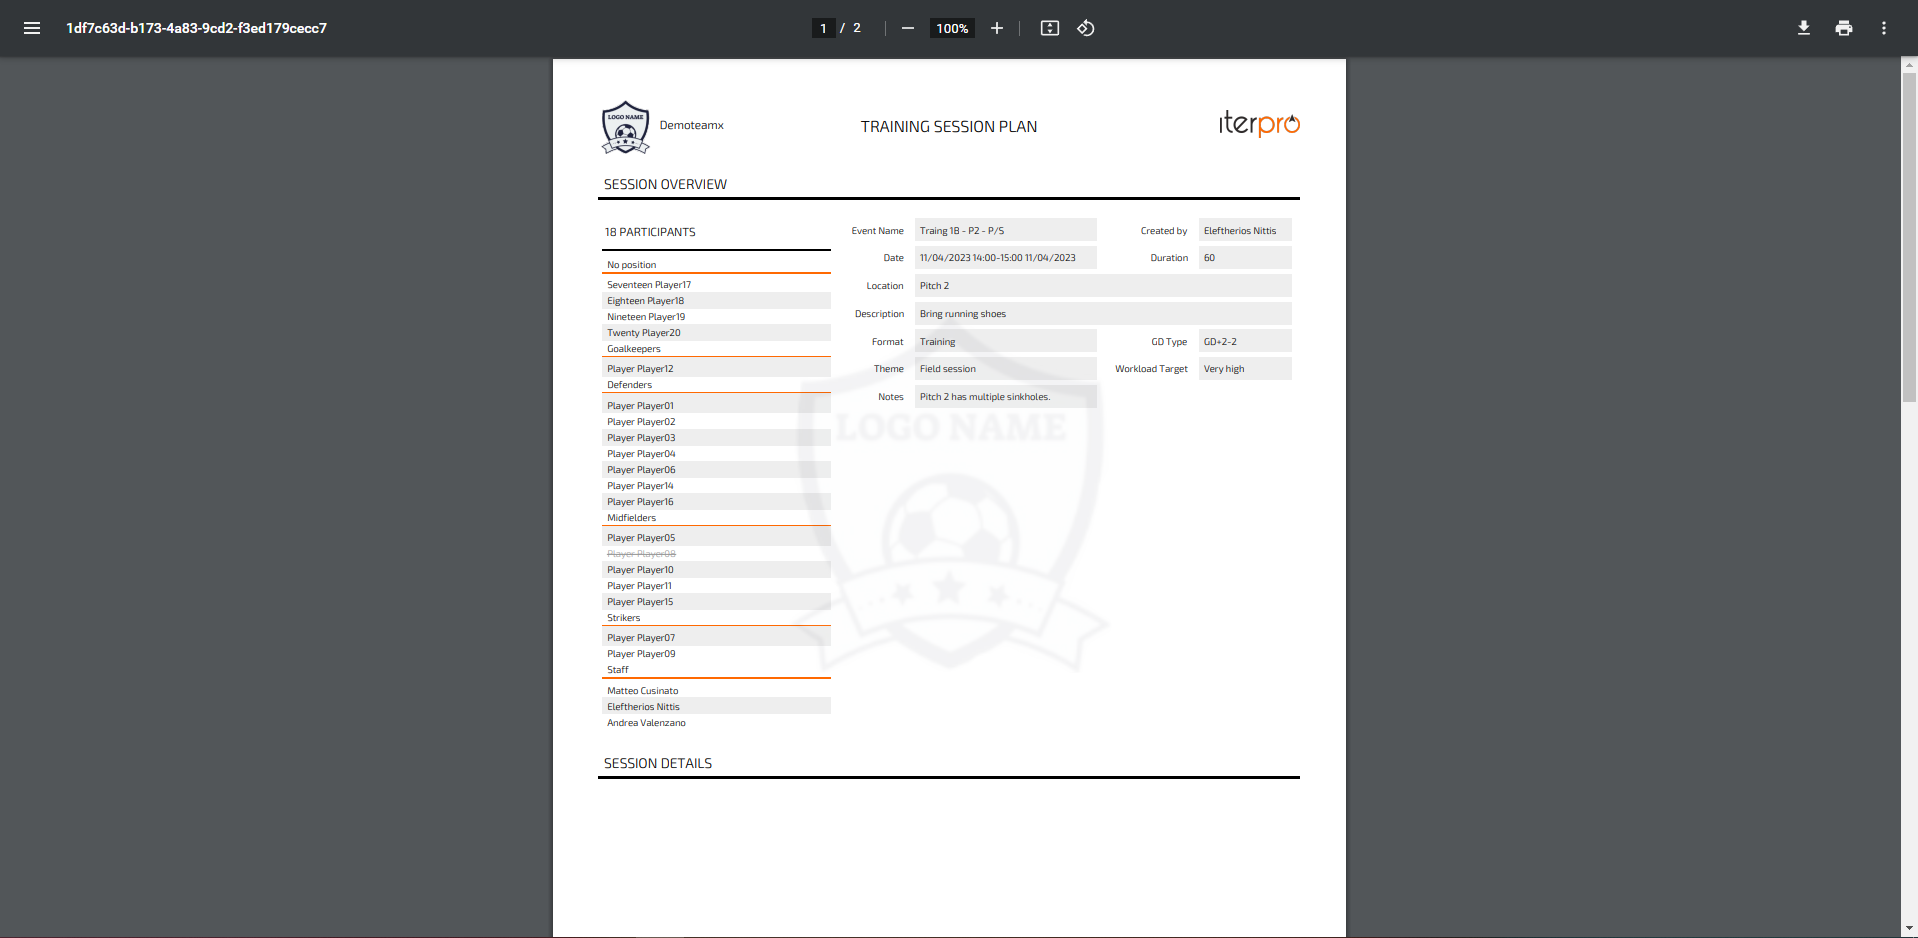Click the current page number field
1918x938 pixels.
tap(823, 28)
